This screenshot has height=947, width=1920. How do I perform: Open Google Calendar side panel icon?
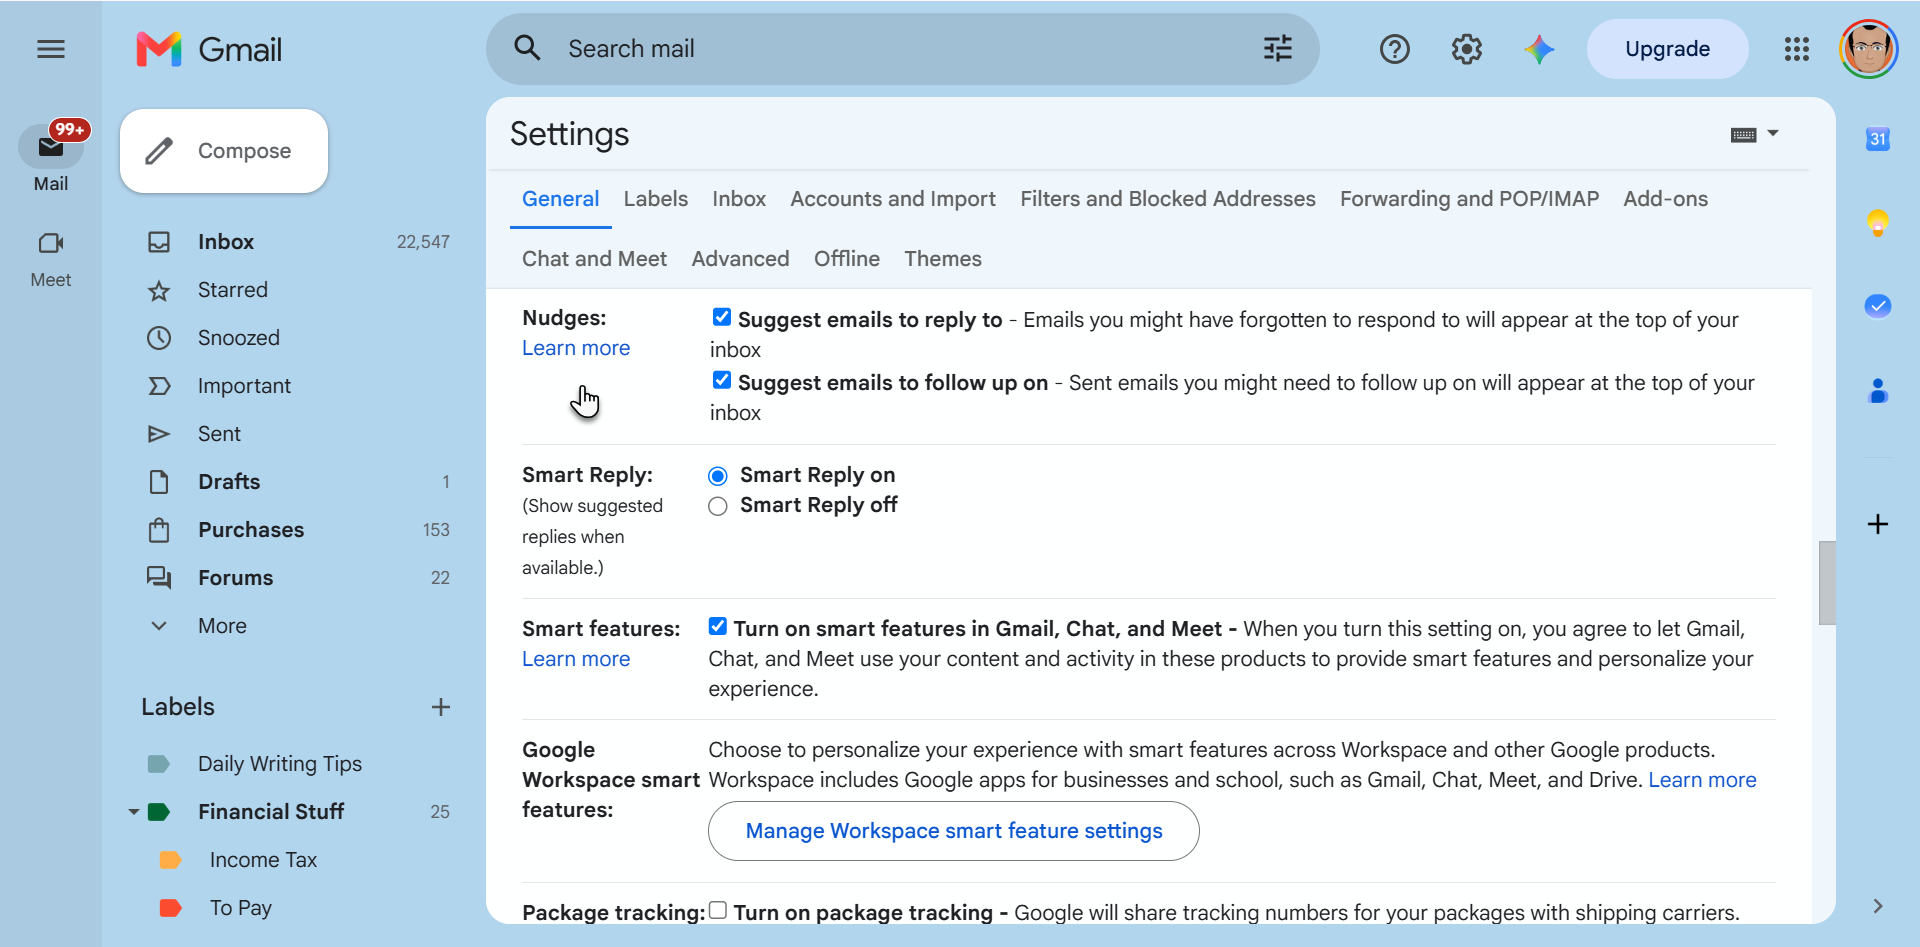point(1877,139)
